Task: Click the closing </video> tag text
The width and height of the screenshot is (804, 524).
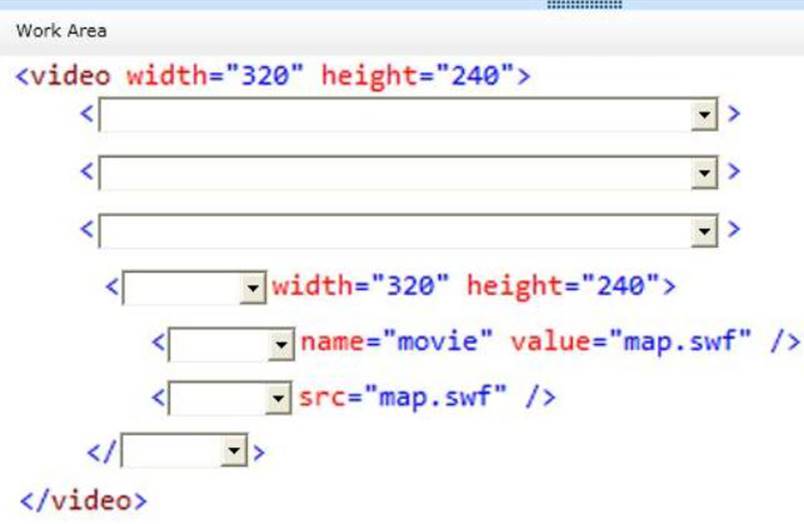Action: click(x=83, y=500)
